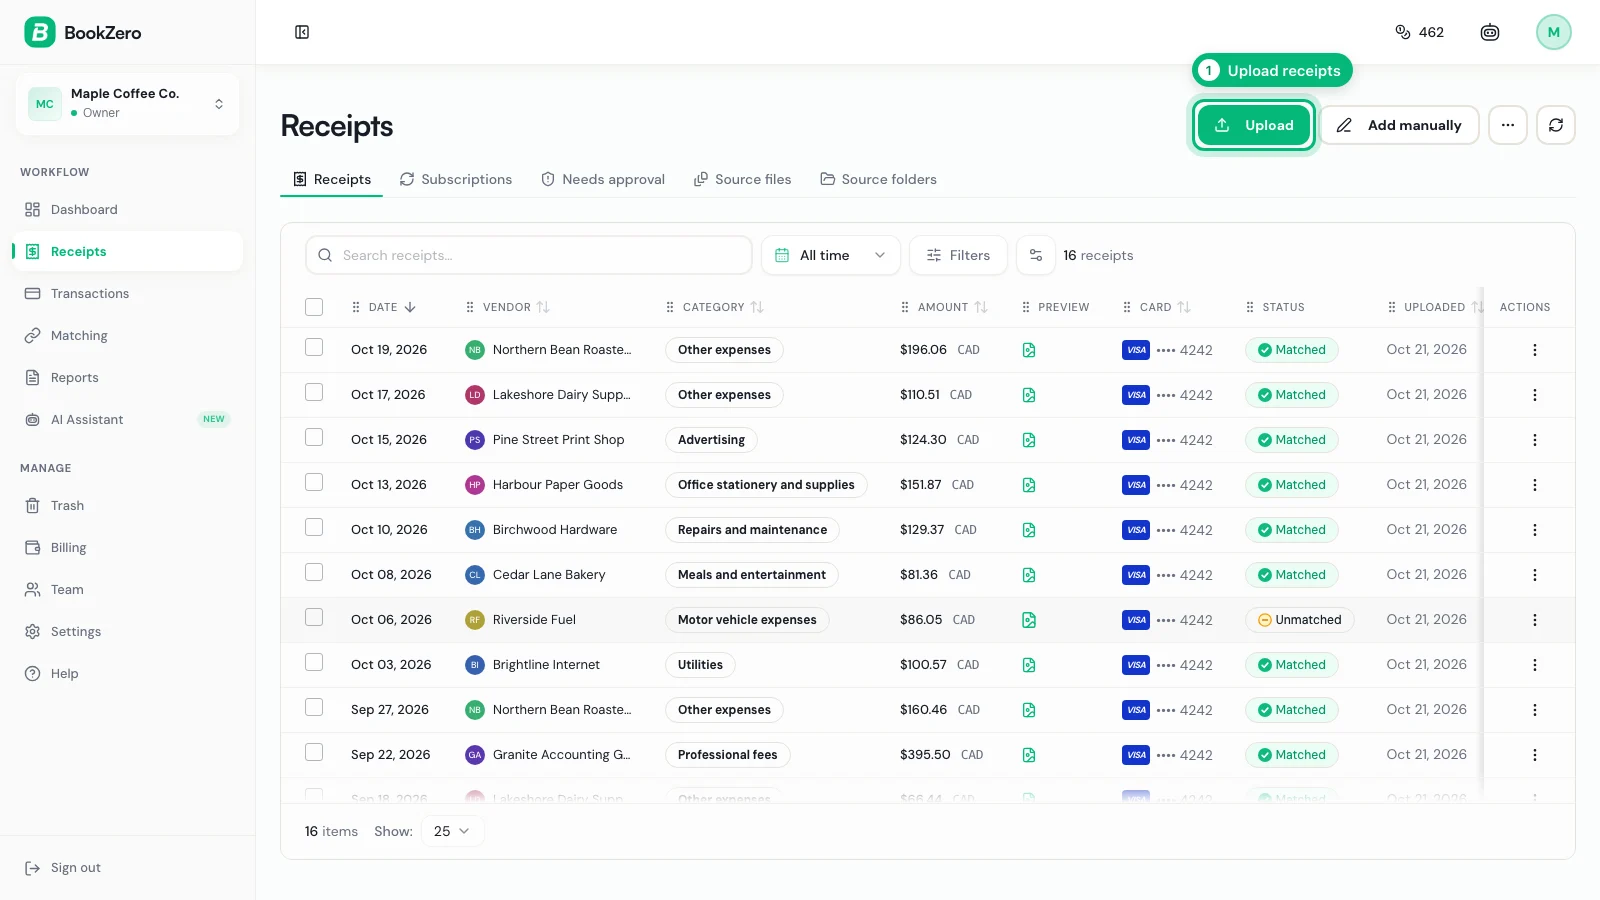Focus the Search receipts field
This screenshot has width=1600, height=900.
[529, 255]
